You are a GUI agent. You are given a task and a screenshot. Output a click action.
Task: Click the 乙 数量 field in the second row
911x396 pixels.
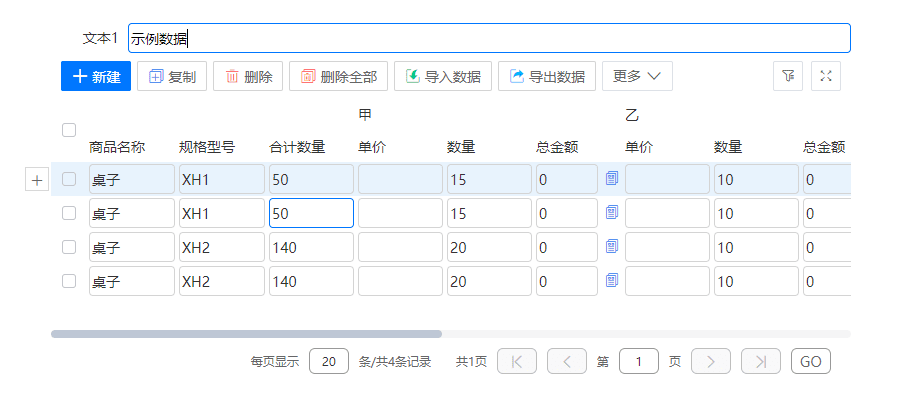coord(756,213)
